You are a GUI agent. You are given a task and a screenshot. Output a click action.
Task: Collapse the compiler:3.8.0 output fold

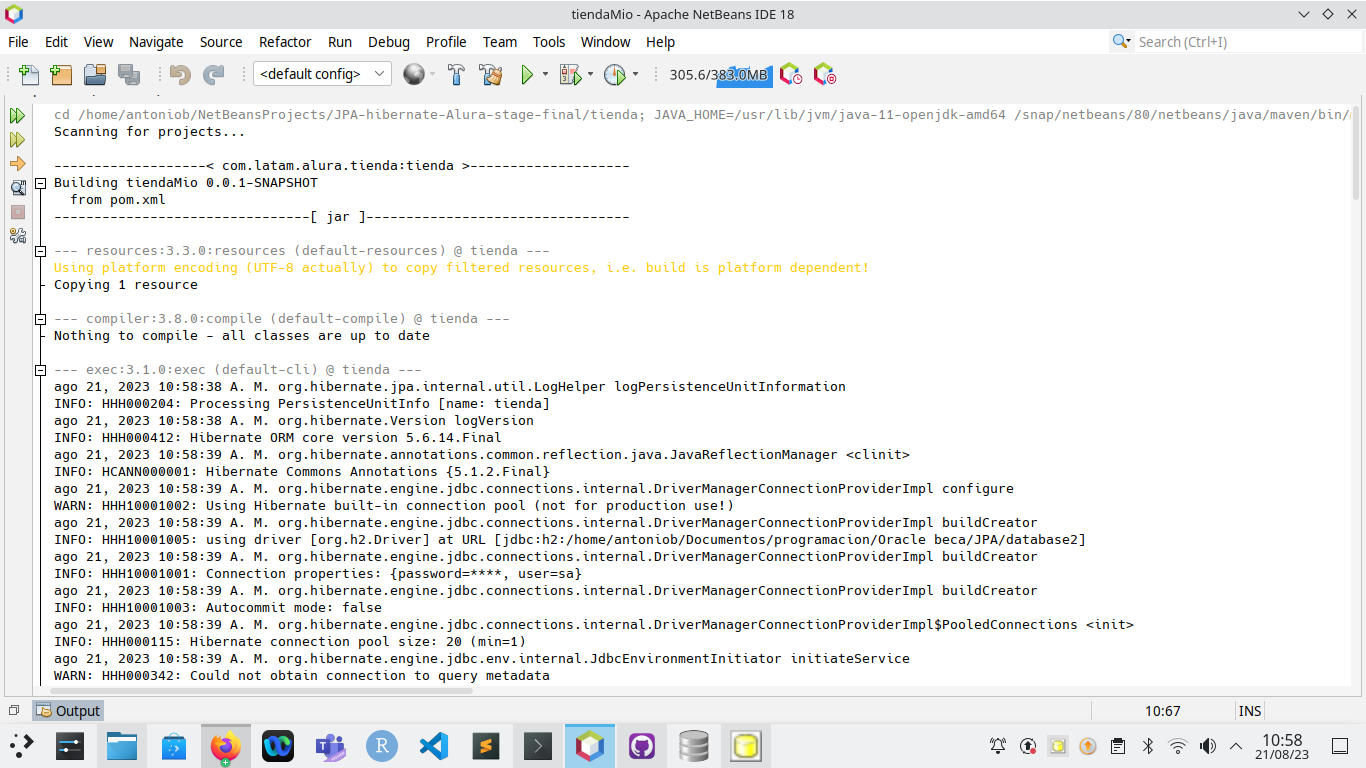click(41, 319)
